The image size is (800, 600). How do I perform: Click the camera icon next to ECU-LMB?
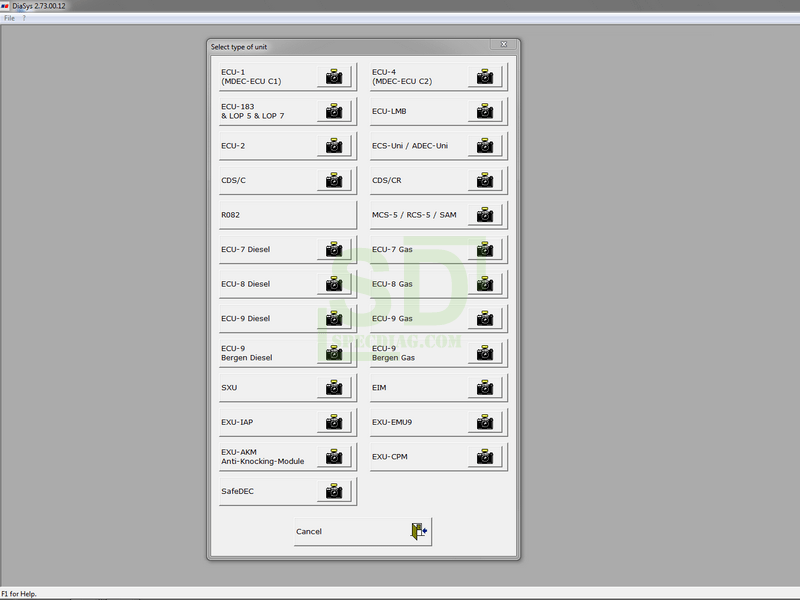click(x=485, y=111)
